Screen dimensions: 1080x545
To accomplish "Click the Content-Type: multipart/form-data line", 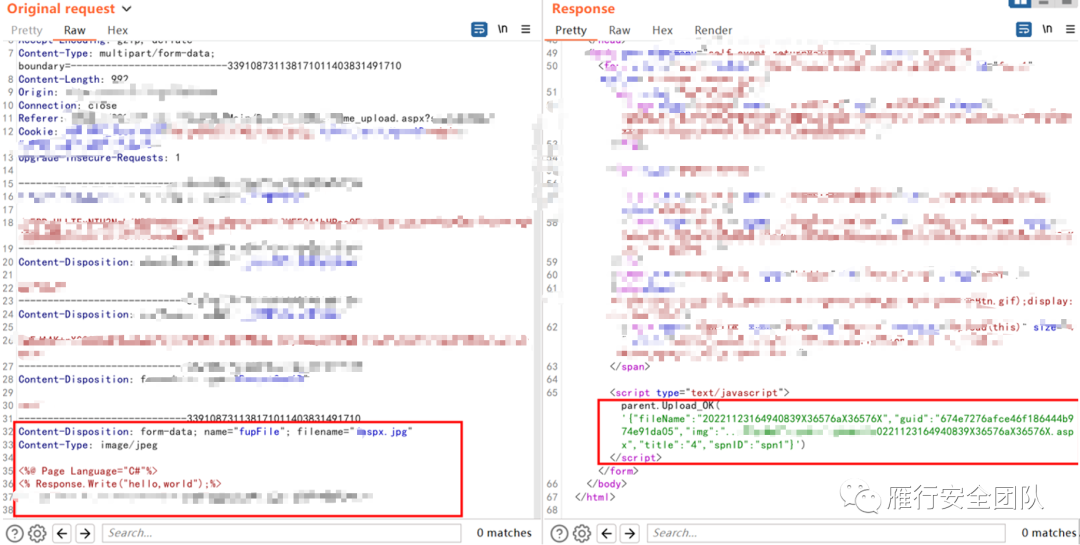I will tap(117, 53).
